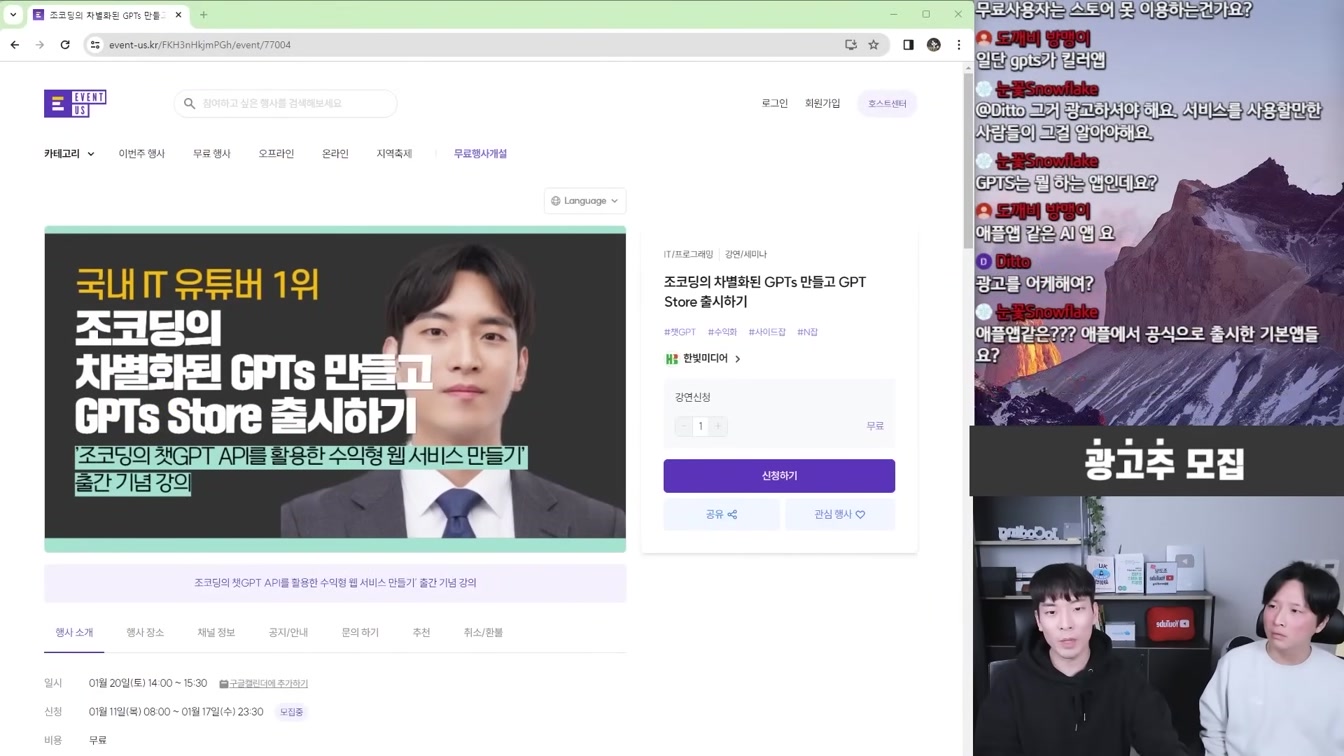1344x756 pixels.
Task: Click the install/cast icon in address bar
Action: click(851, 45)
